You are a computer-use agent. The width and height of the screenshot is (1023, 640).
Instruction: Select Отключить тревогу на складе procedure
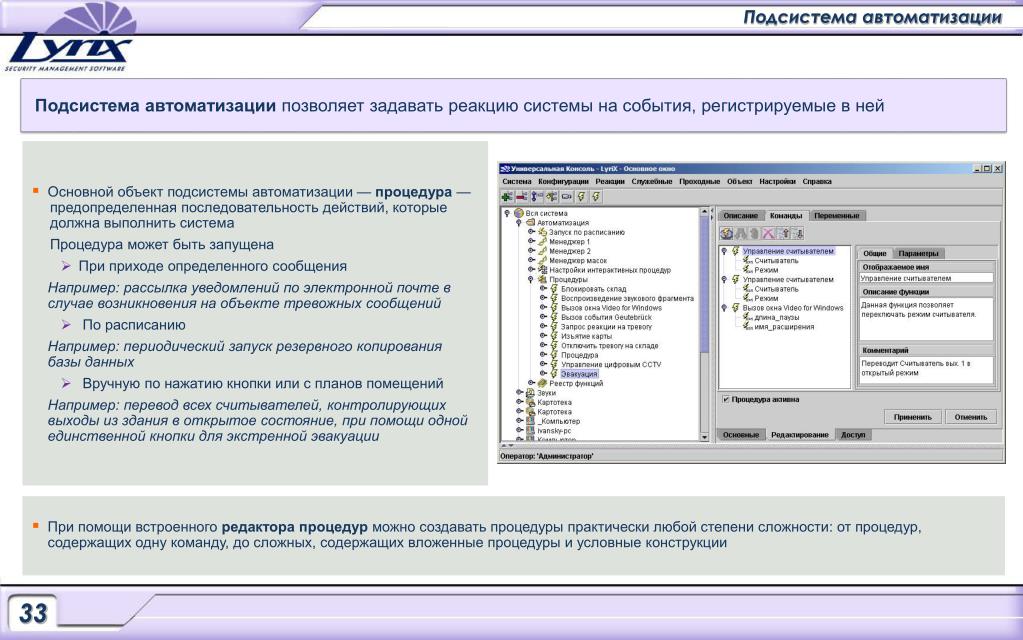click(609, 345)
